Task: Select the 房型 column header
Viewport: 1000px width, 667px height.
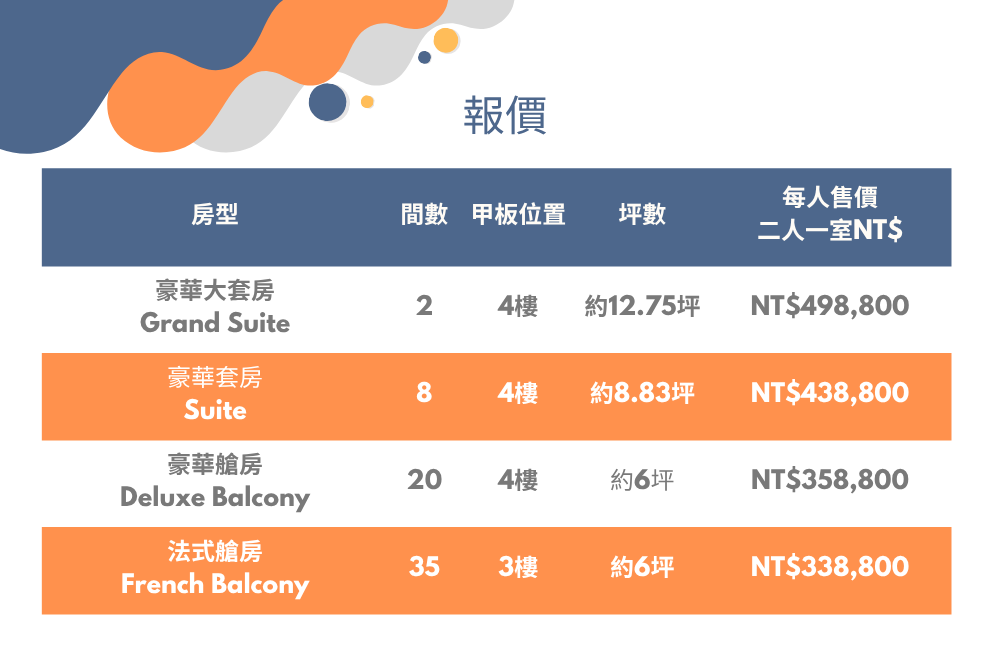Action: 215,215
